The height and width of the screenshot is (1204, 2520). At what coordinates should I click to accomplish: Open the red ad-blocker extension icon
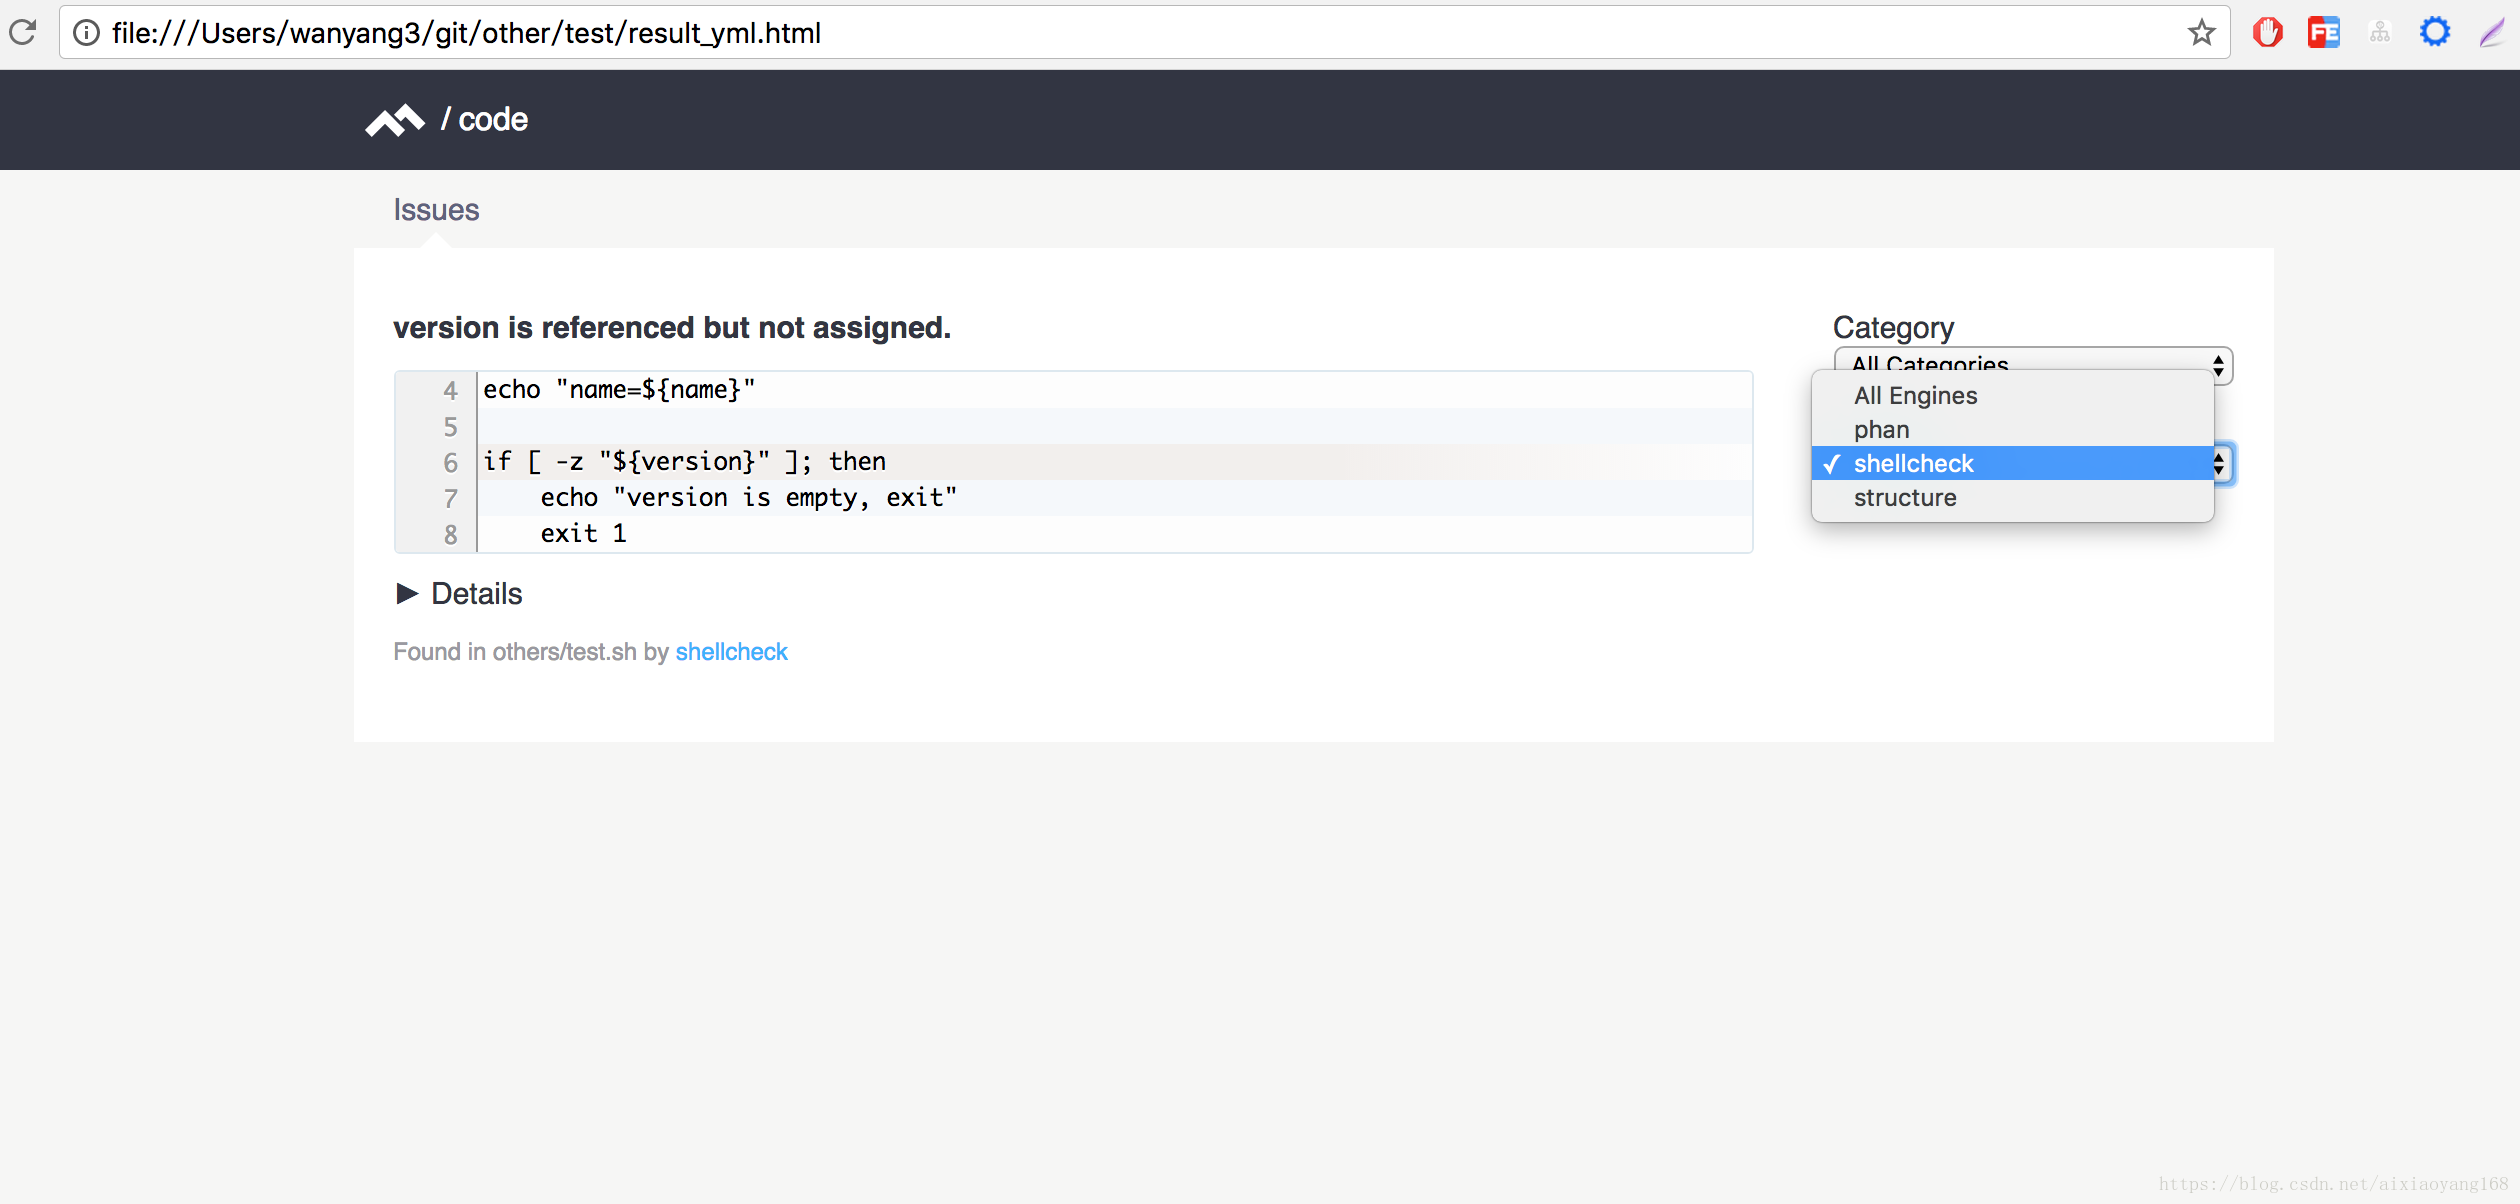tap(2267, 33)
